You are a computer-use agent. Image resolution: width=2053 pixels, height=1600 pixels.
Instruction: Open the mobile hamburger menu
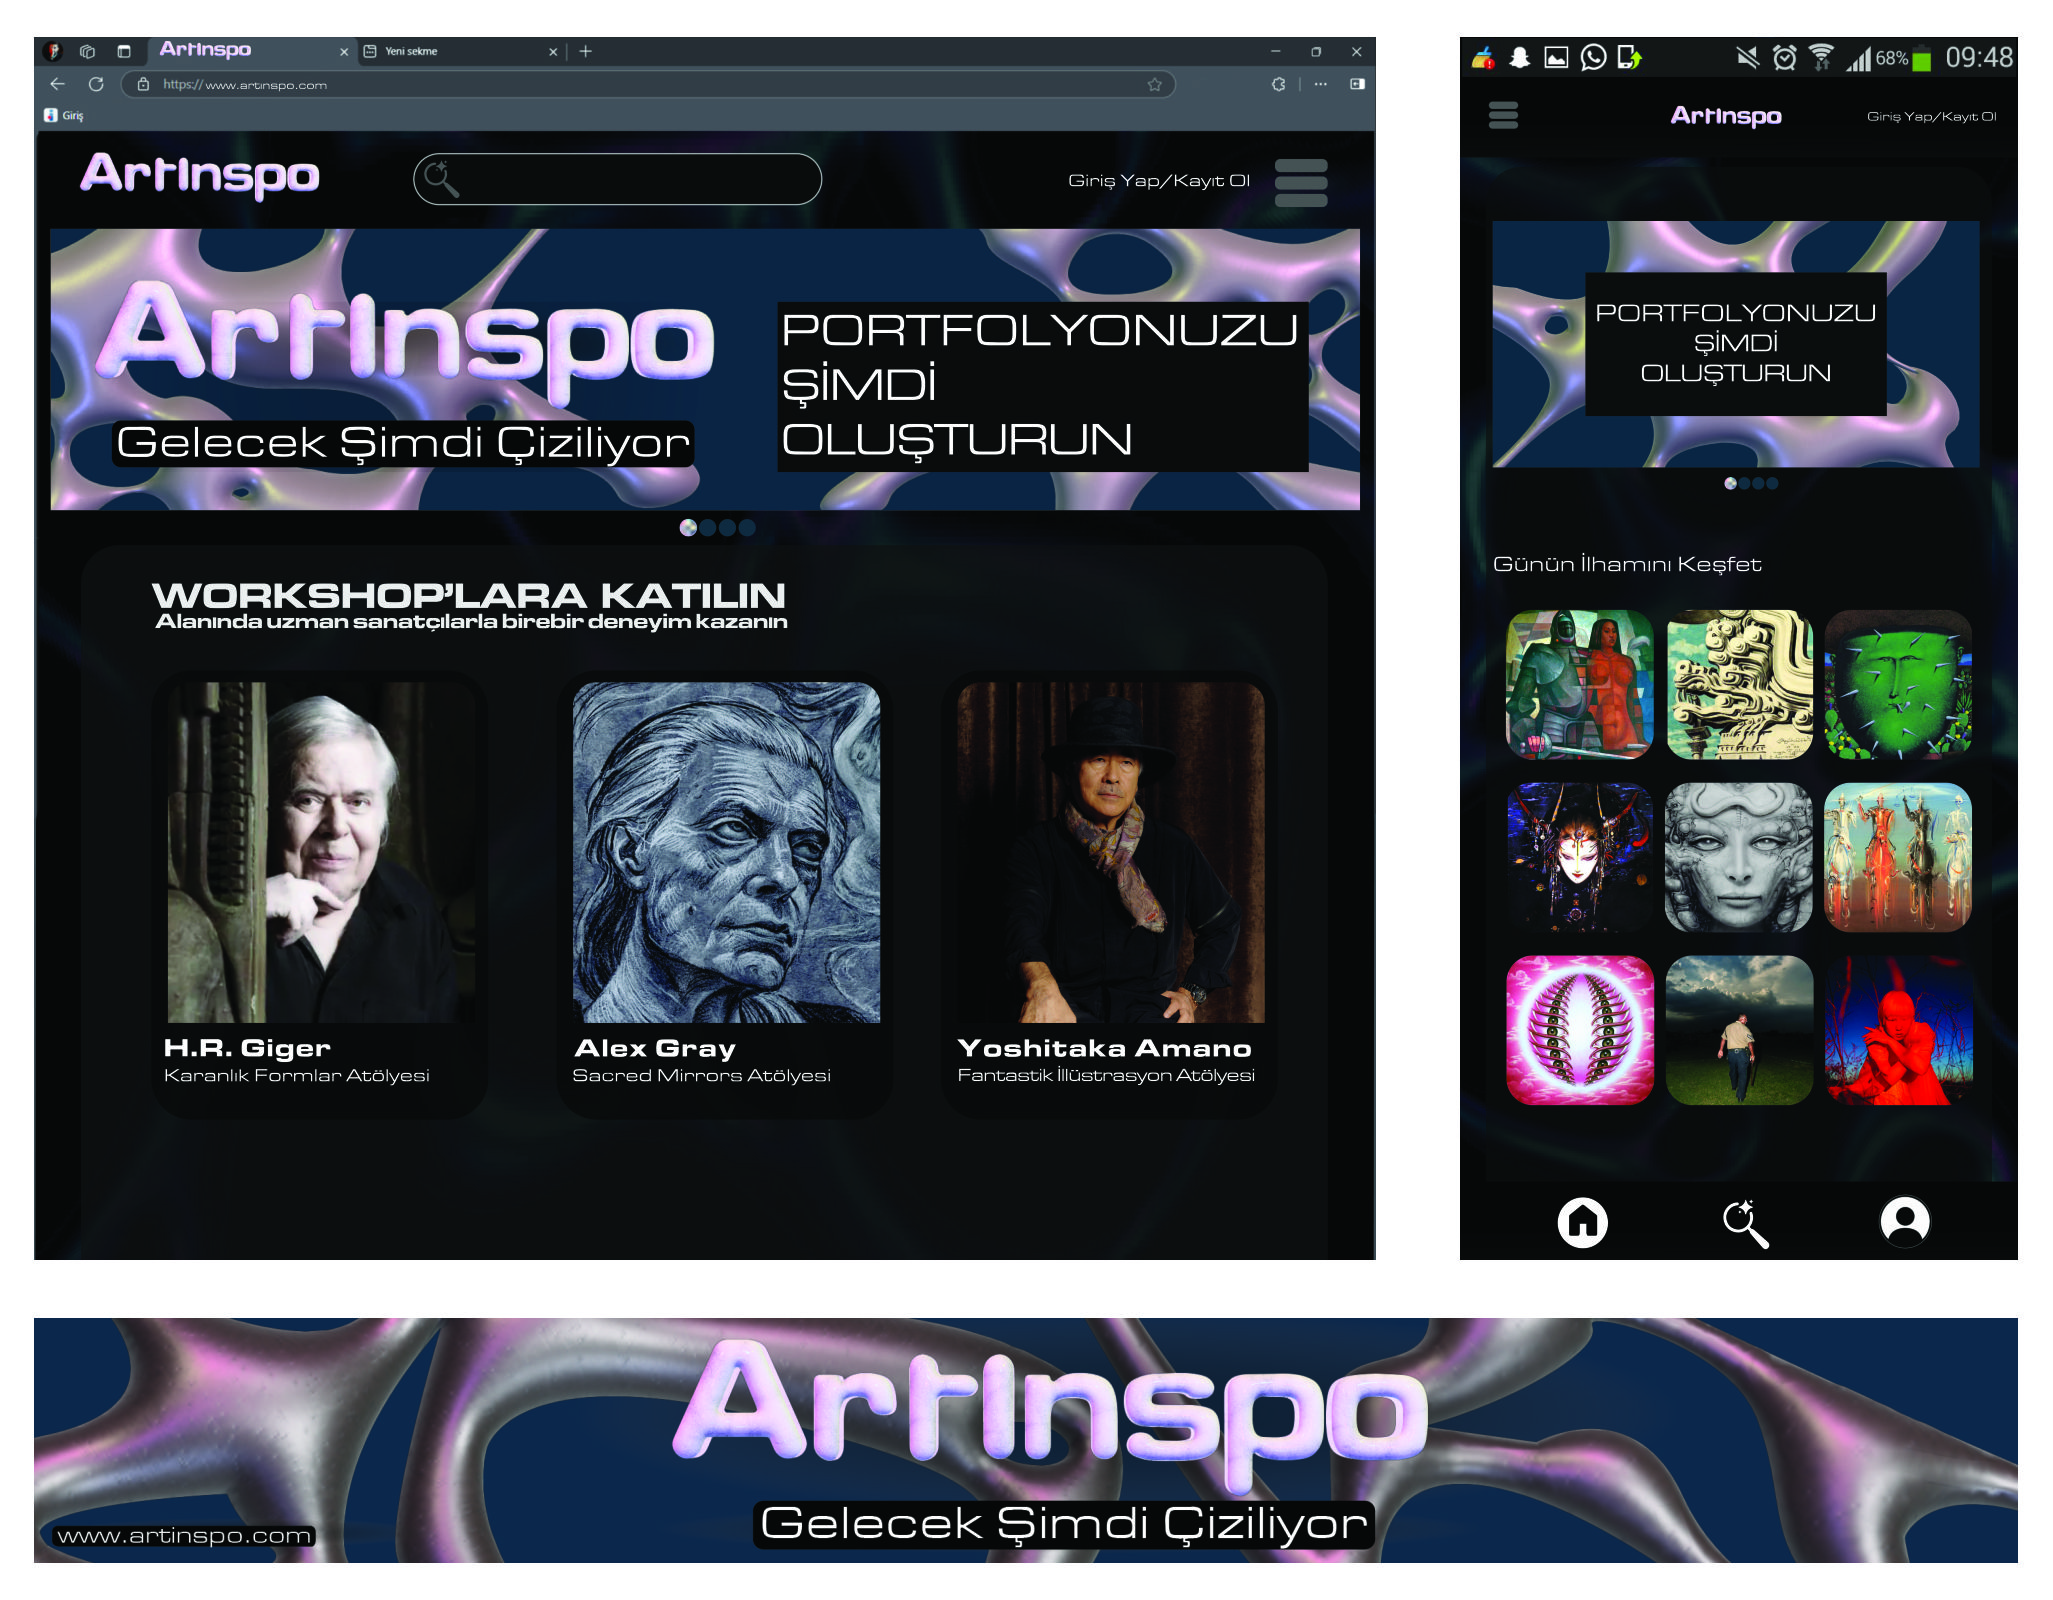coord(1503,116)
